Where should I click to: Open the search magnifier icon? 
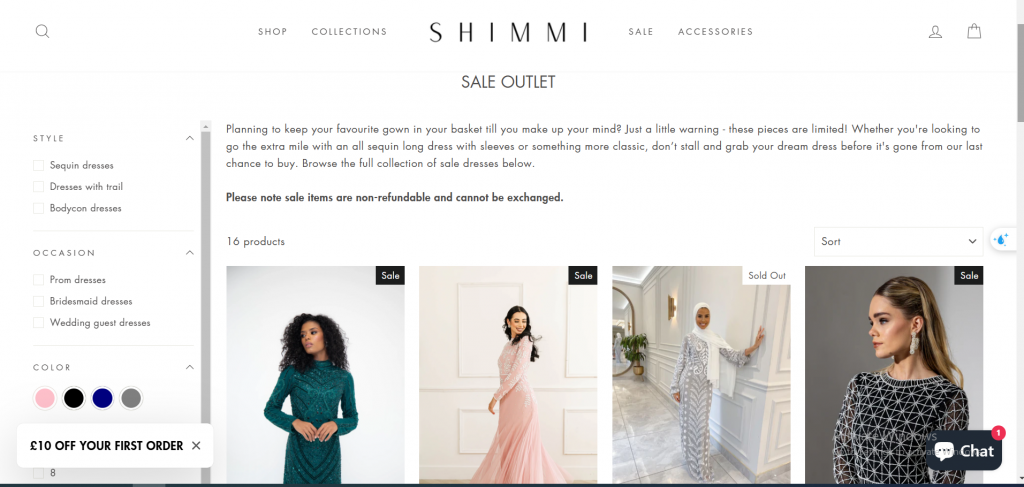pyautogui.click(x=42, y=31)
